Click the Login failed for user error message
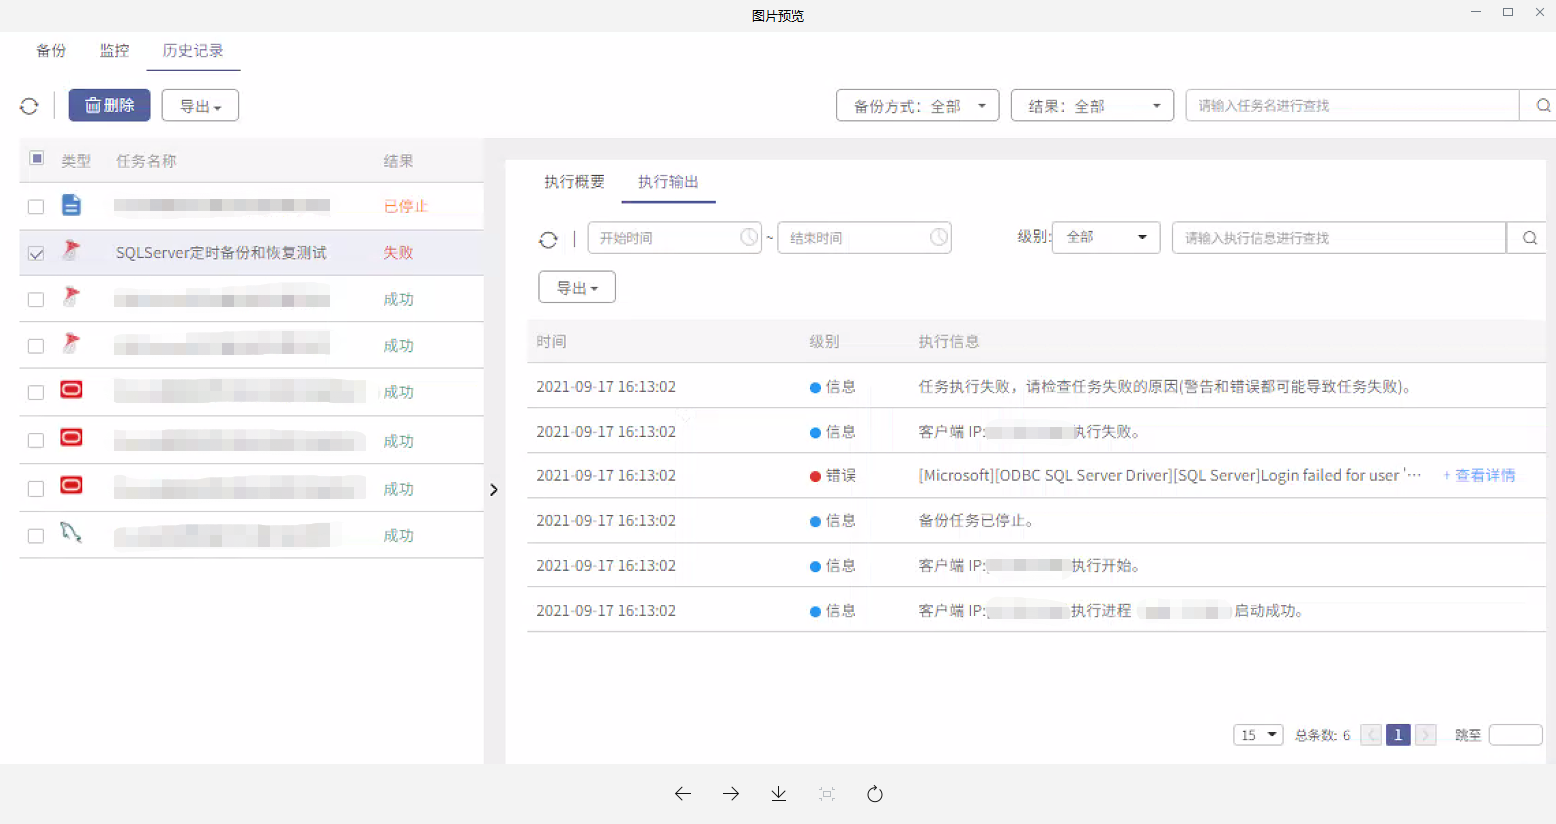 coord(1170,475)
